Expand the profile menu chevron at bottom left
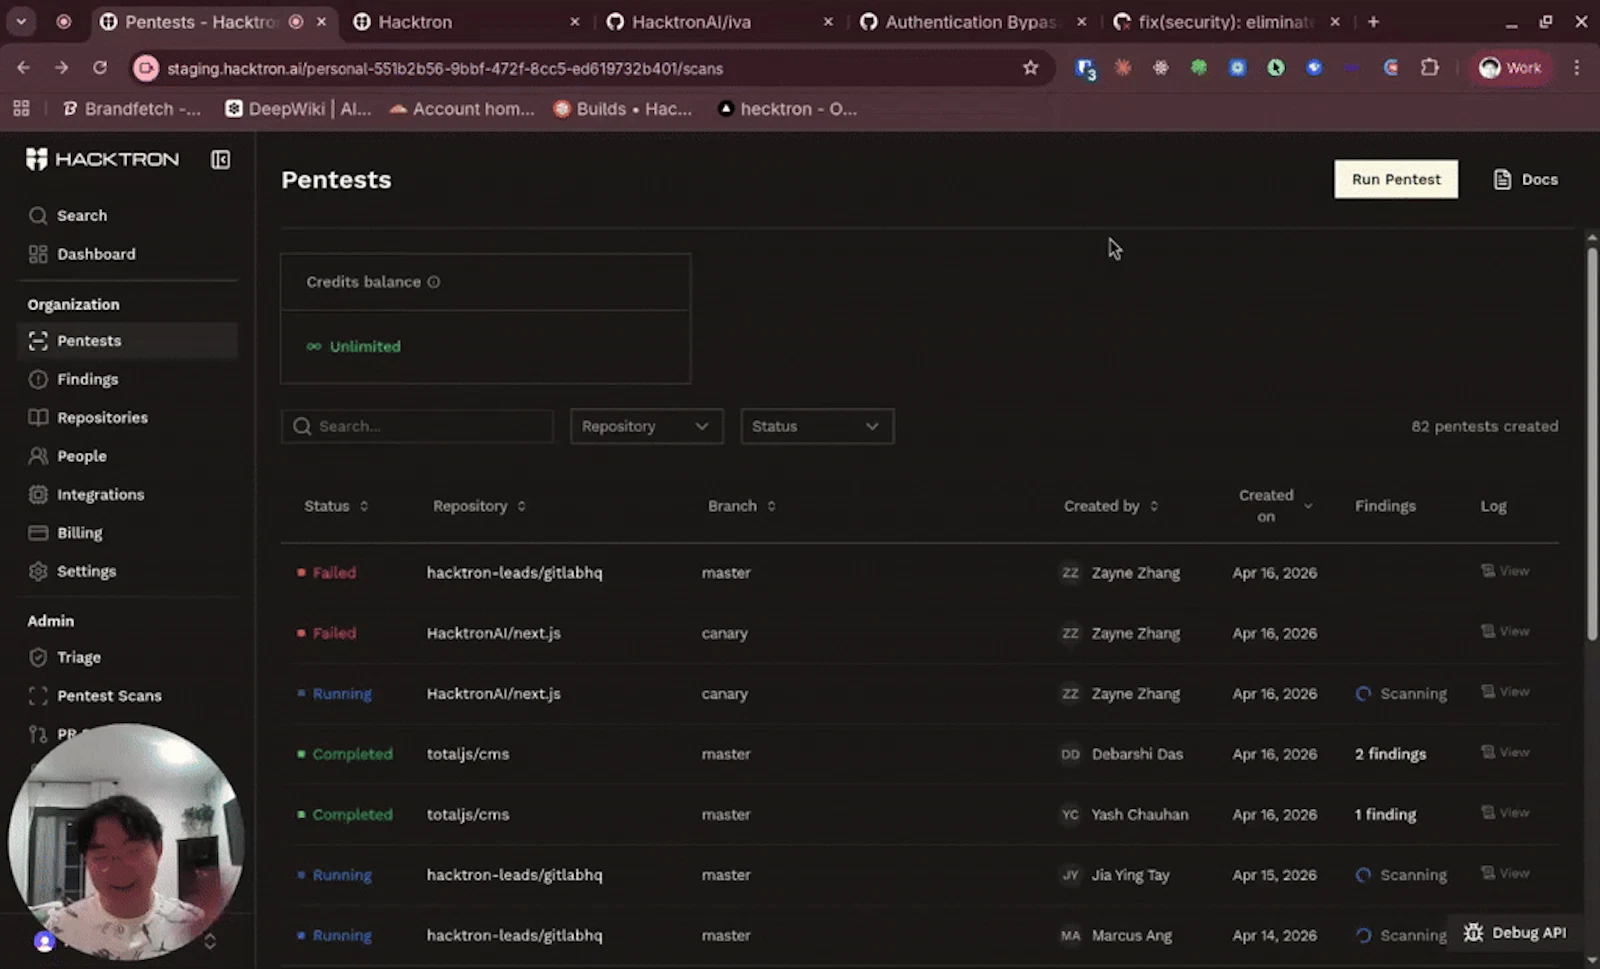1600x969 pixels. 210,941
